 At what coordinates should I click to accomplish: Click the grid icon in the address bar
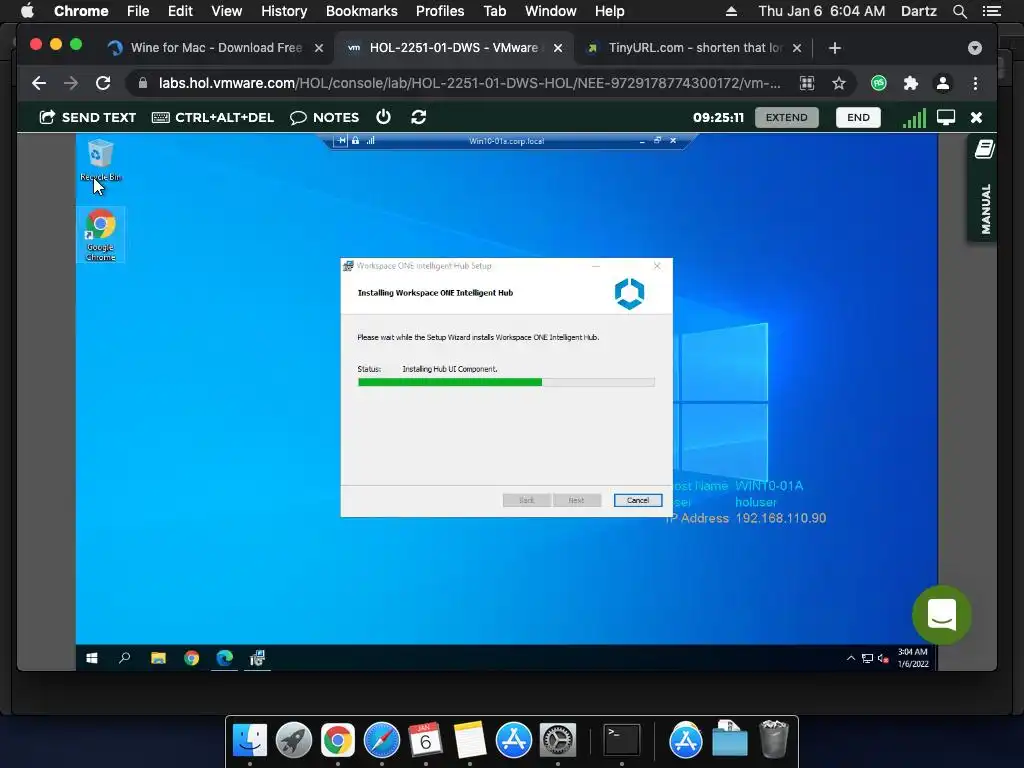pyautogui.click(x=807, y=83)
